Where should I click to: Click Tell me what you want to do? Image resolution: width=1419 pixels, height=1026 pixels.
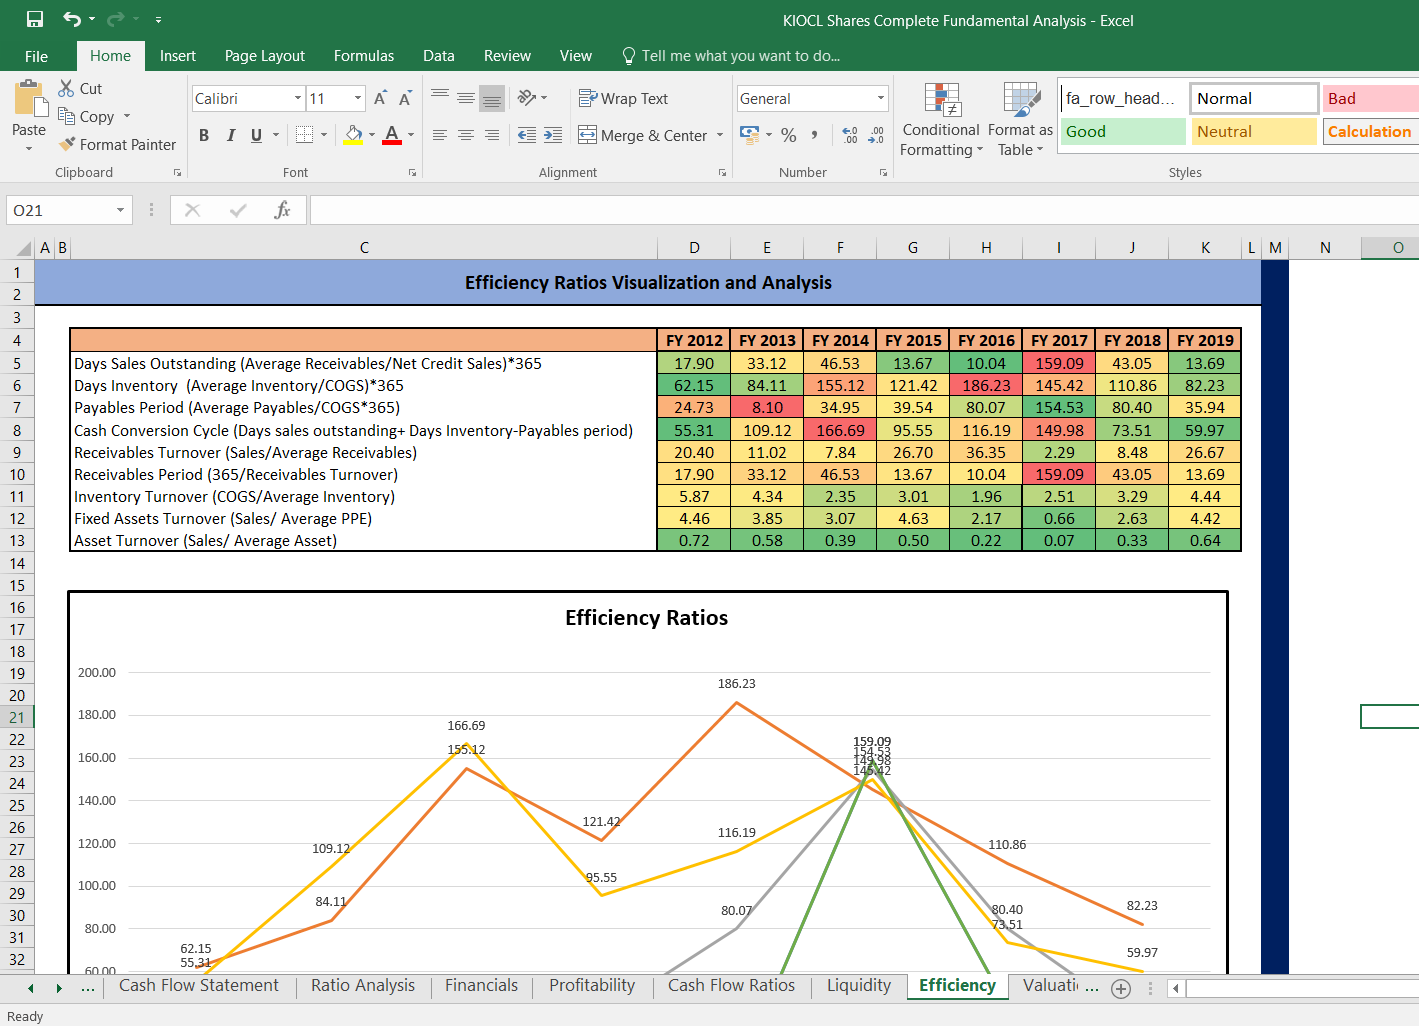click(731, 56)
